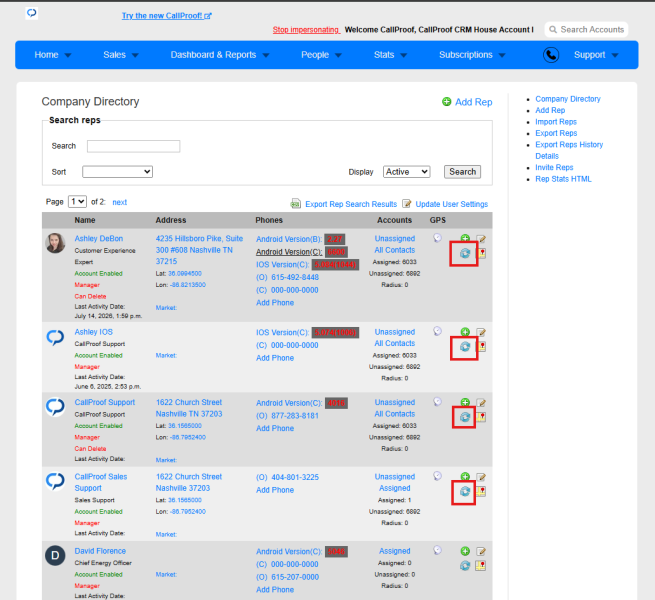This screenshot has width=655, height=600.
Task: Click the green plus icon in Ashley IOS row
Action: [x=465, y=332]
